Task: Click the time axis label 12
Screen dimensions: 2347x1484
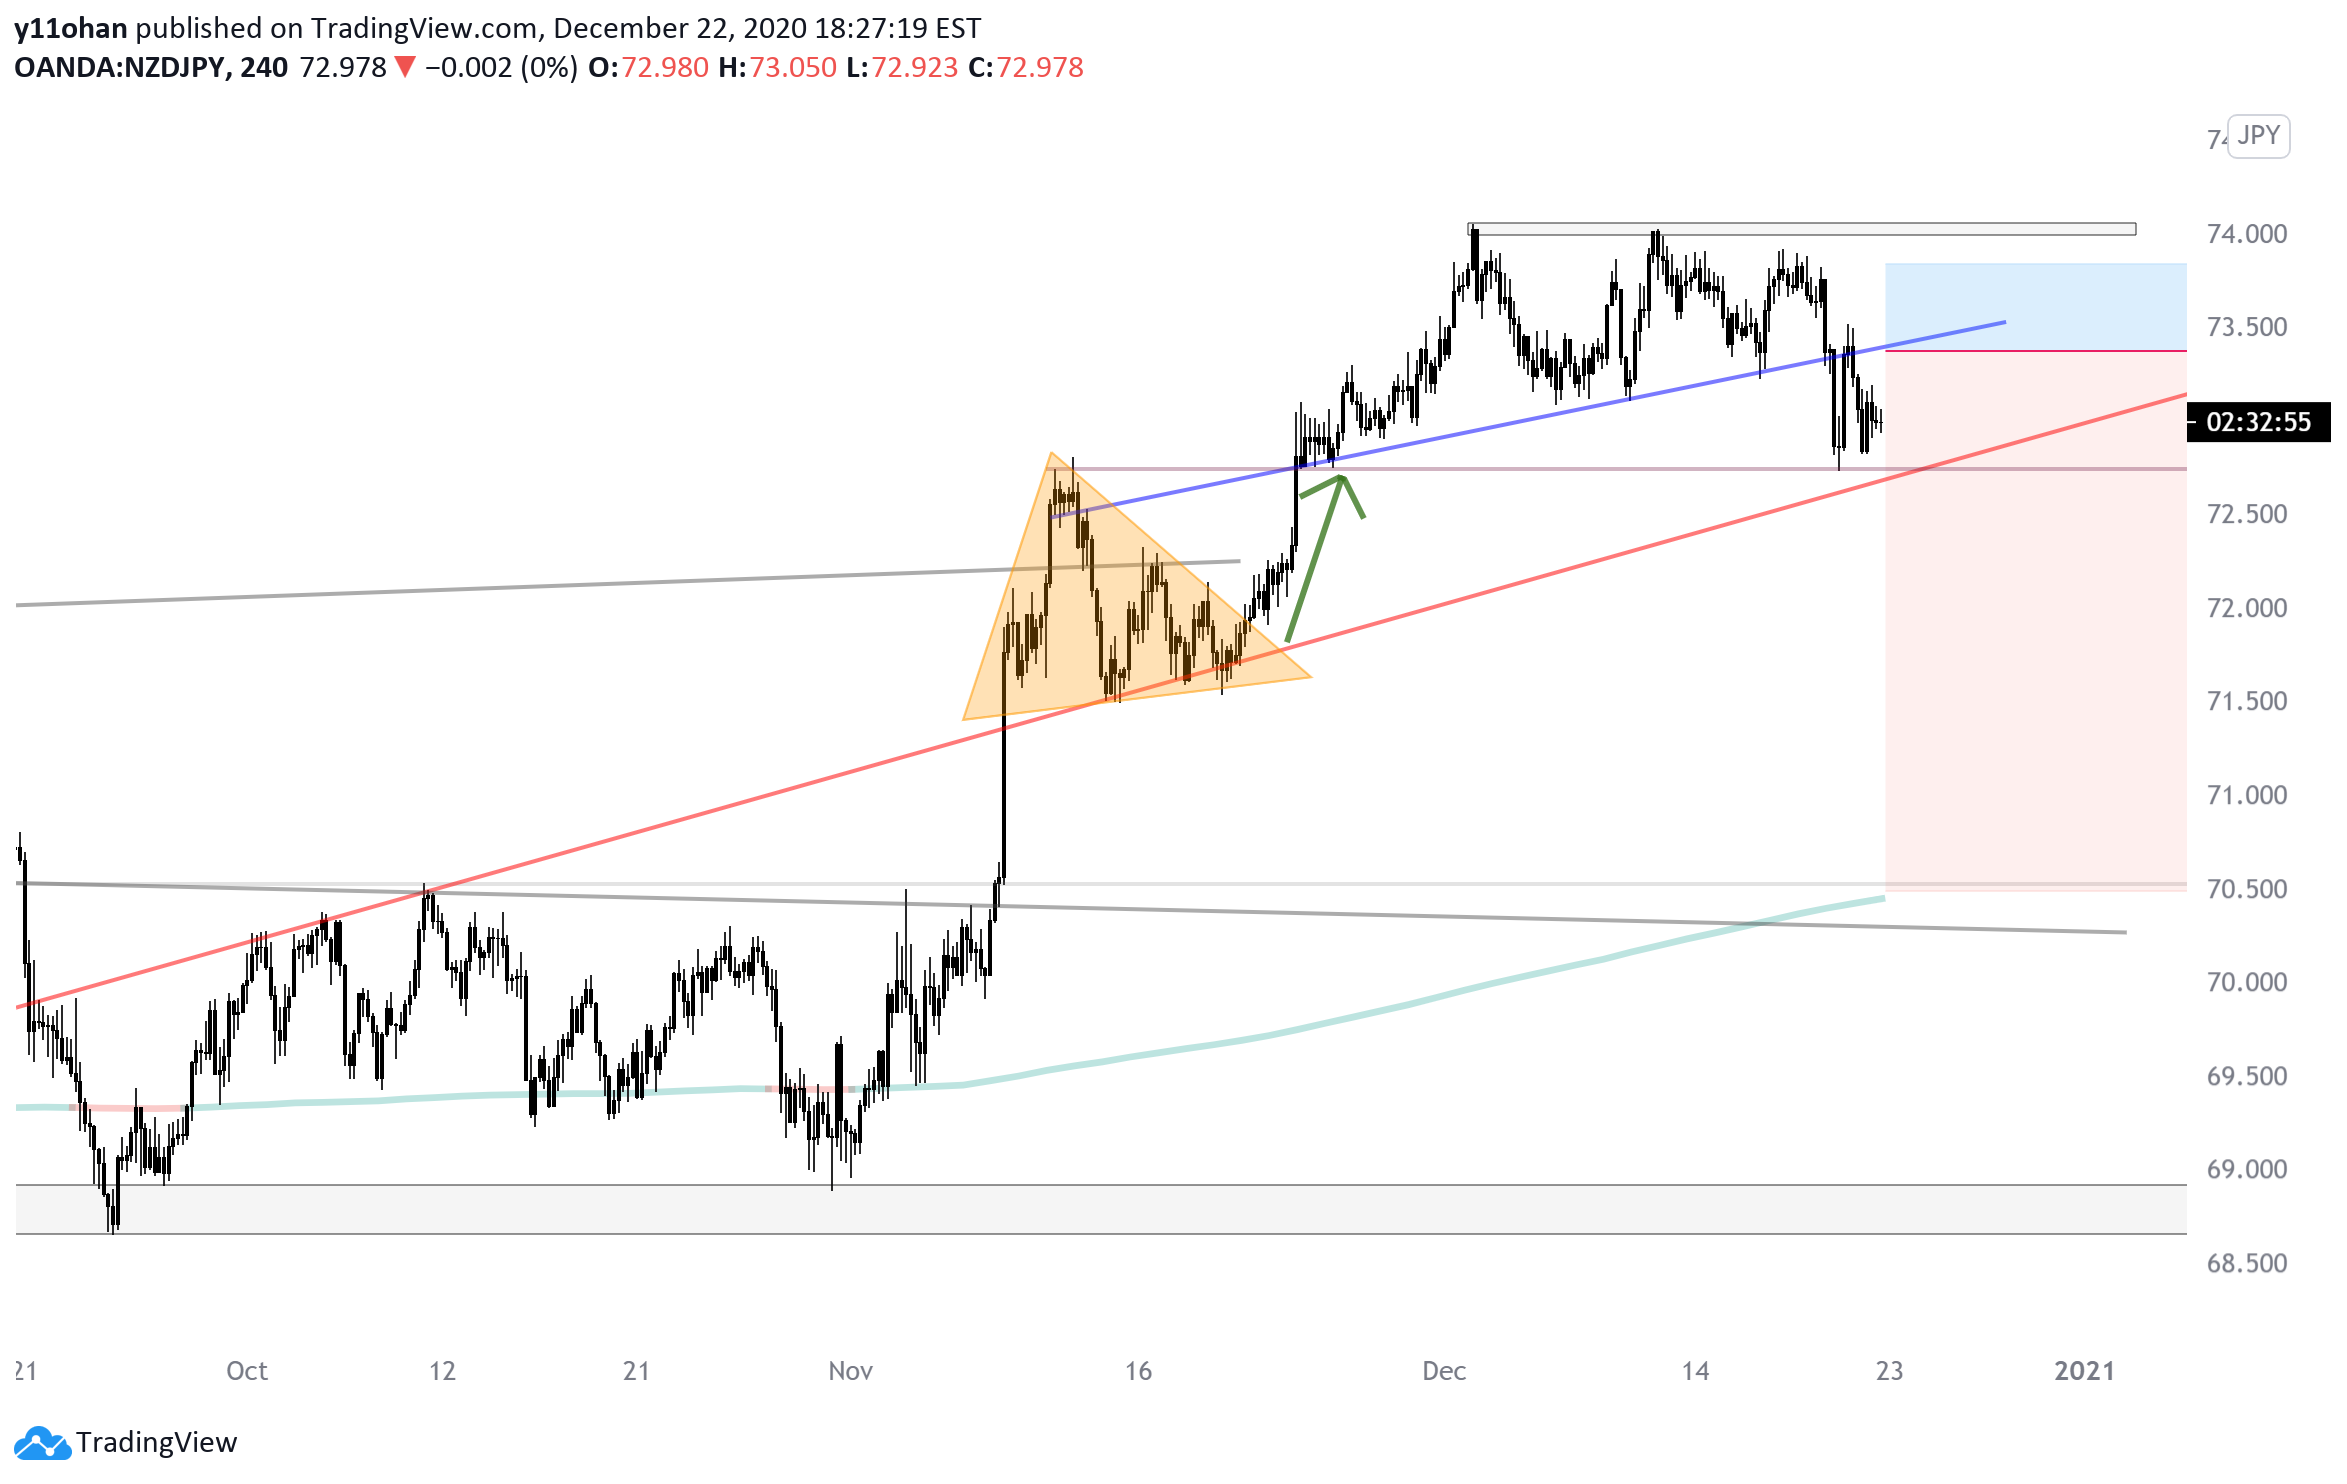Action: [x=443, y=1371]
